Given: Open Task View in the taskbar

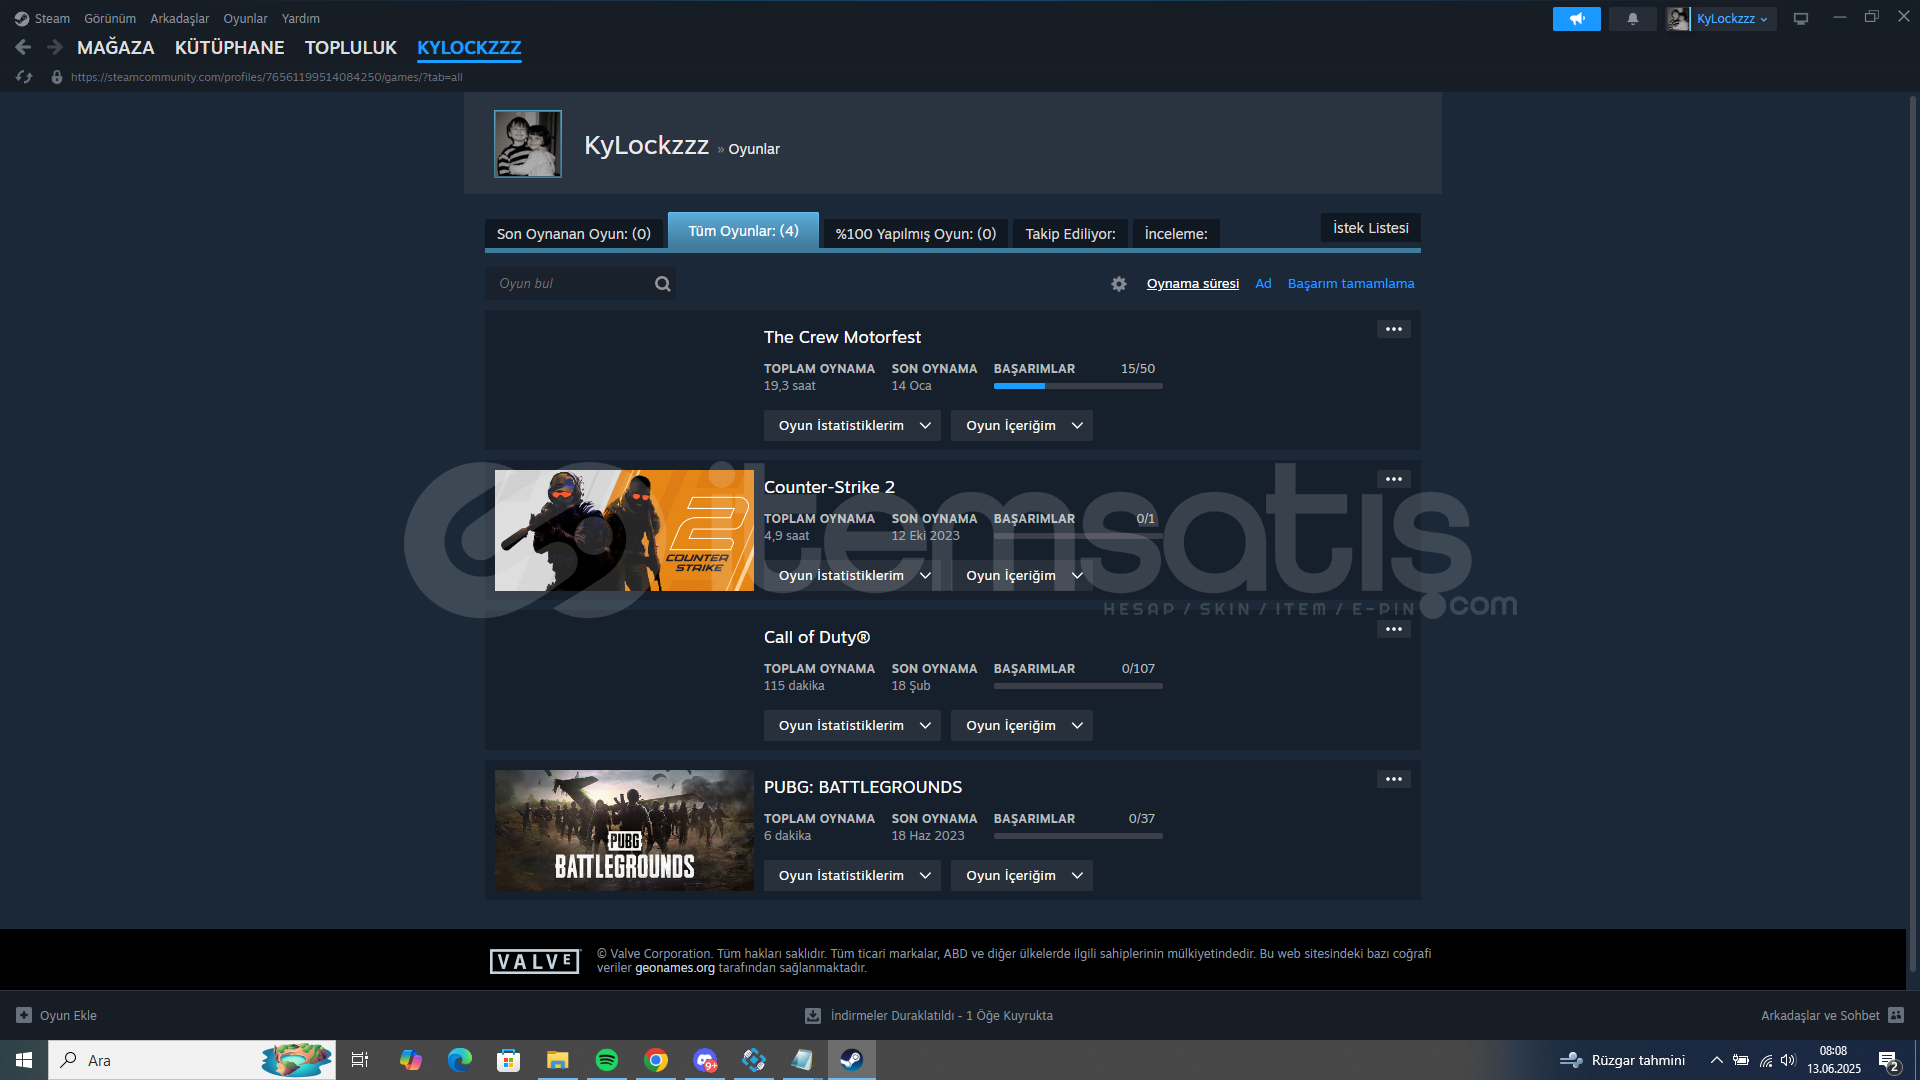Looking at the screenshot, I should [x=360, y=1060].
